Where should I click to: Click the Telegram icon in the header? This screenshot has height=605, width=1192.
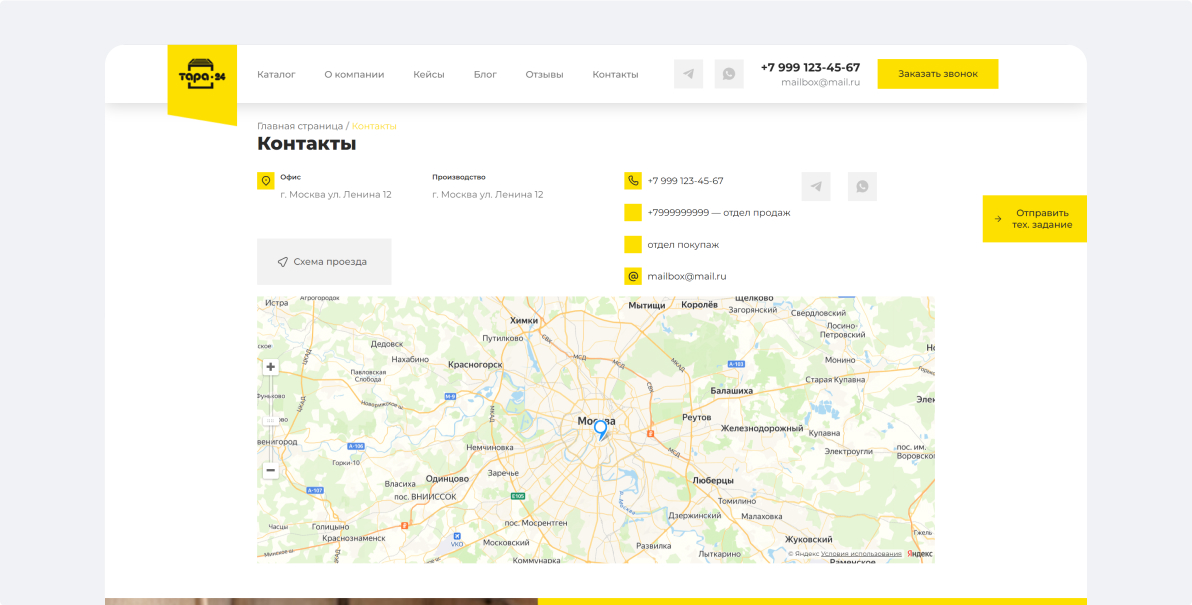688,73
